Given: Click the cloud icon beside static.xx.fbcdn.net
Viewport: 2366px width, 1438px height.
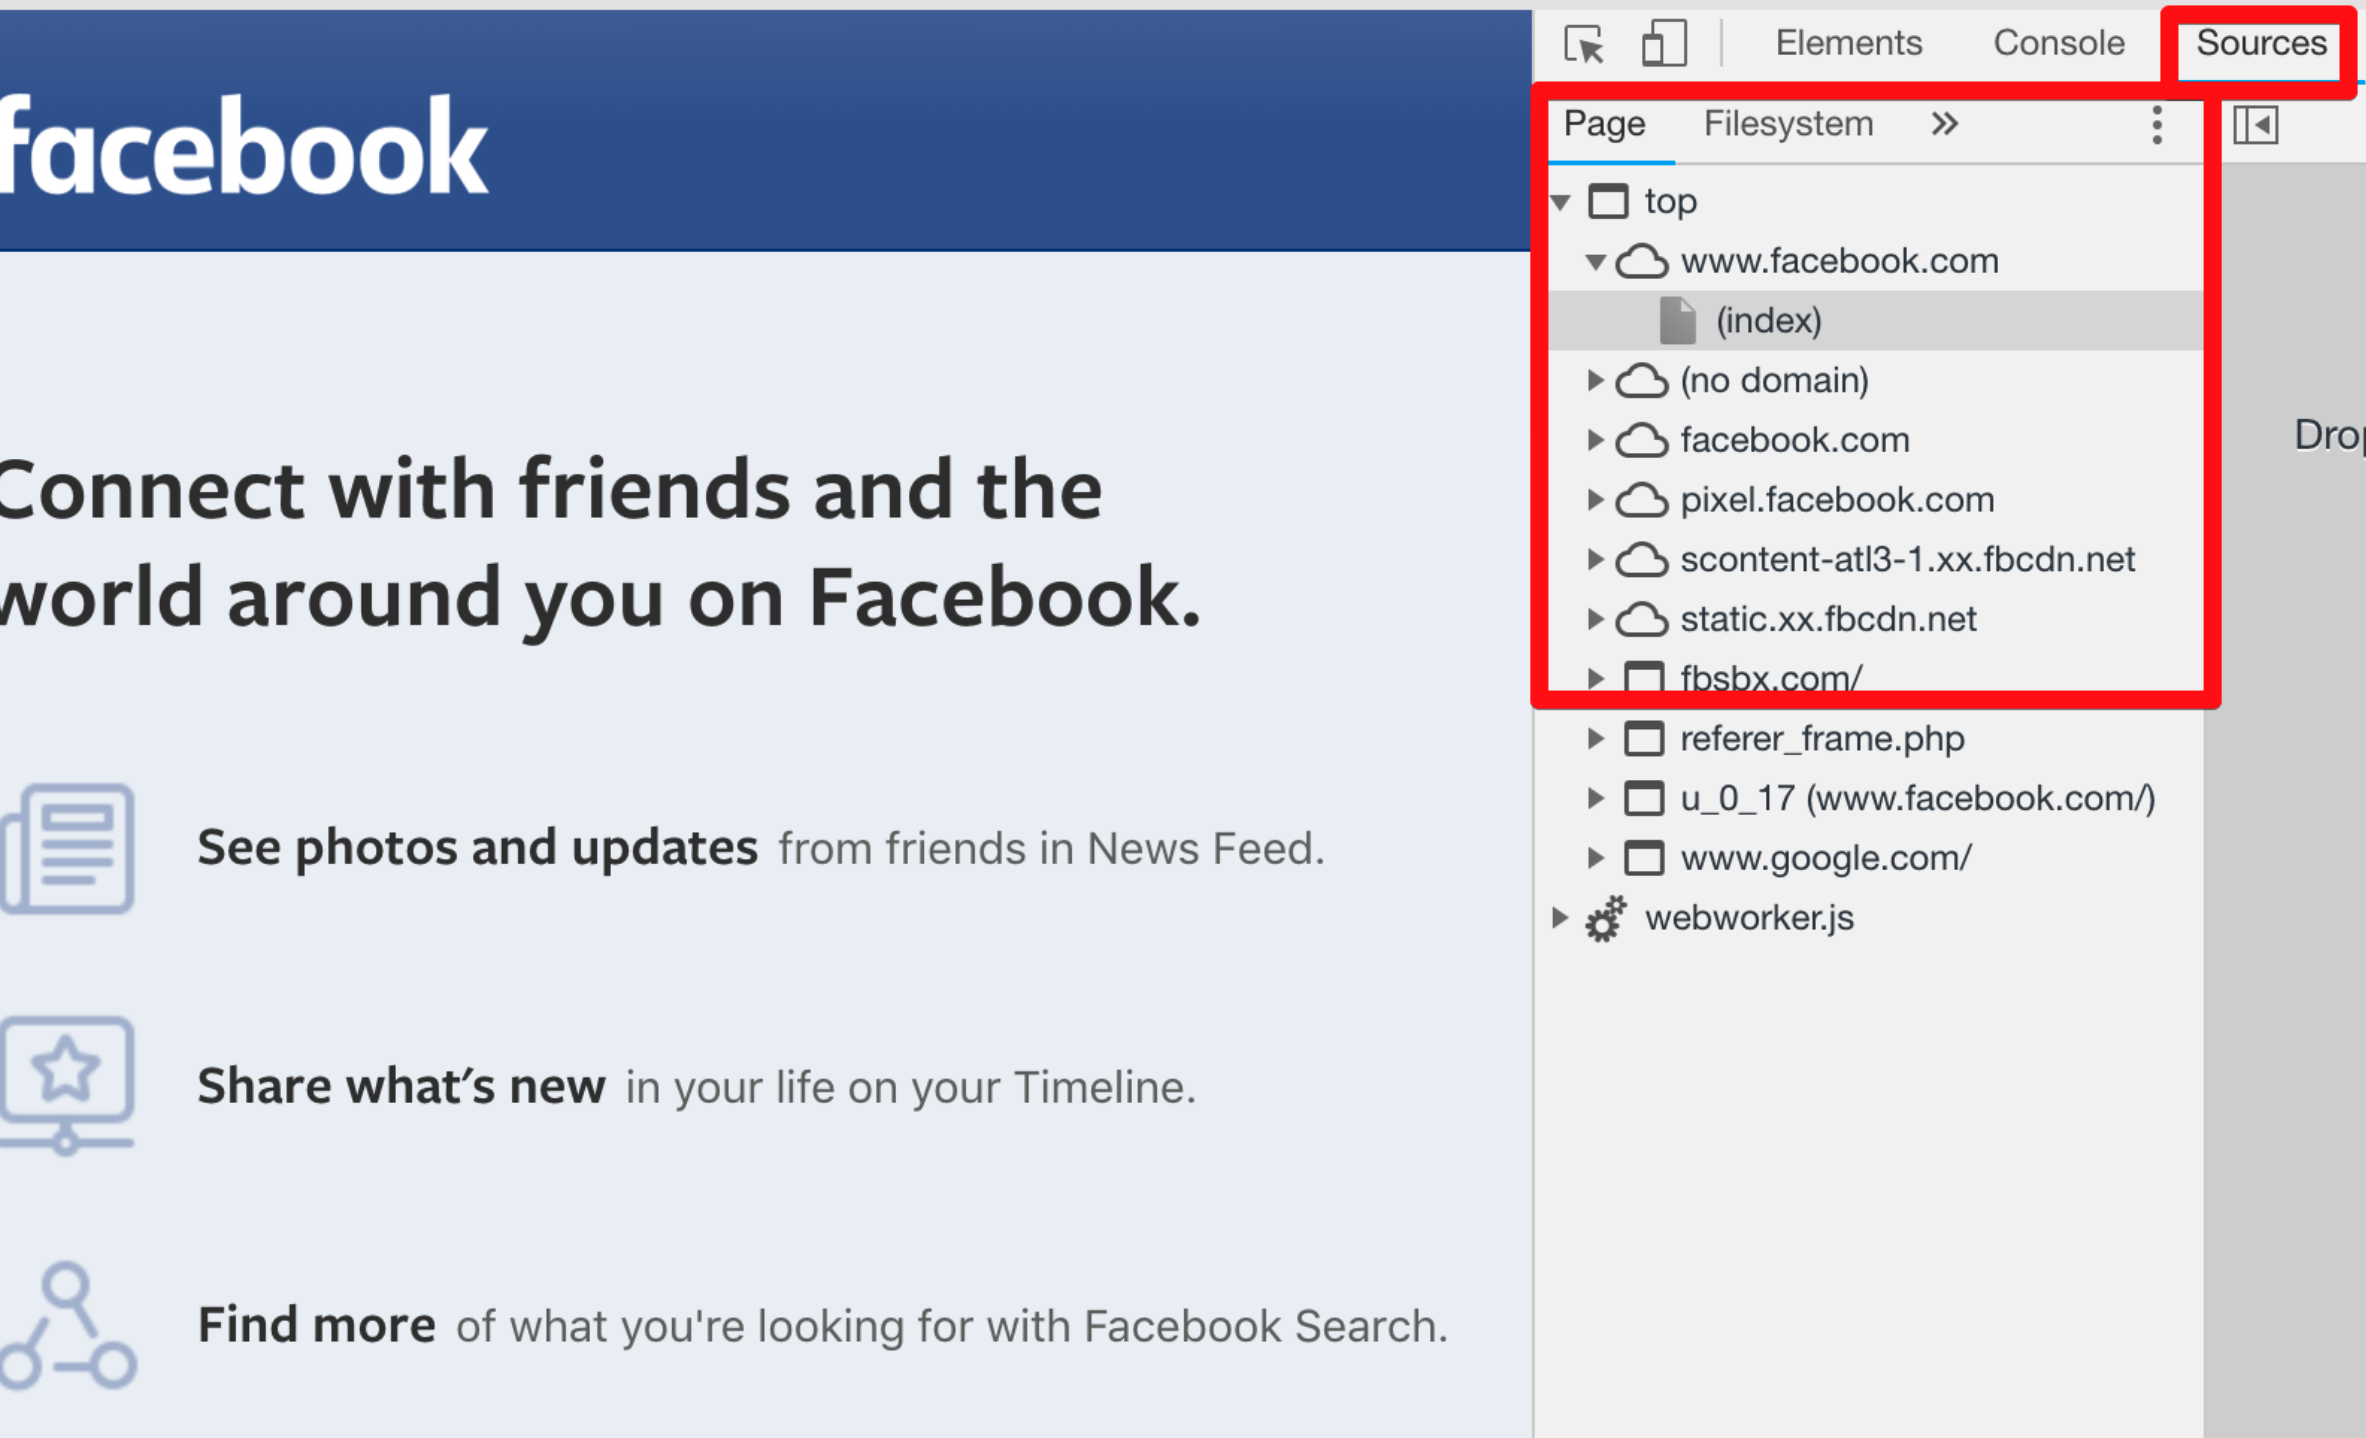Looking at the screenshot, I should point(1642,619).
